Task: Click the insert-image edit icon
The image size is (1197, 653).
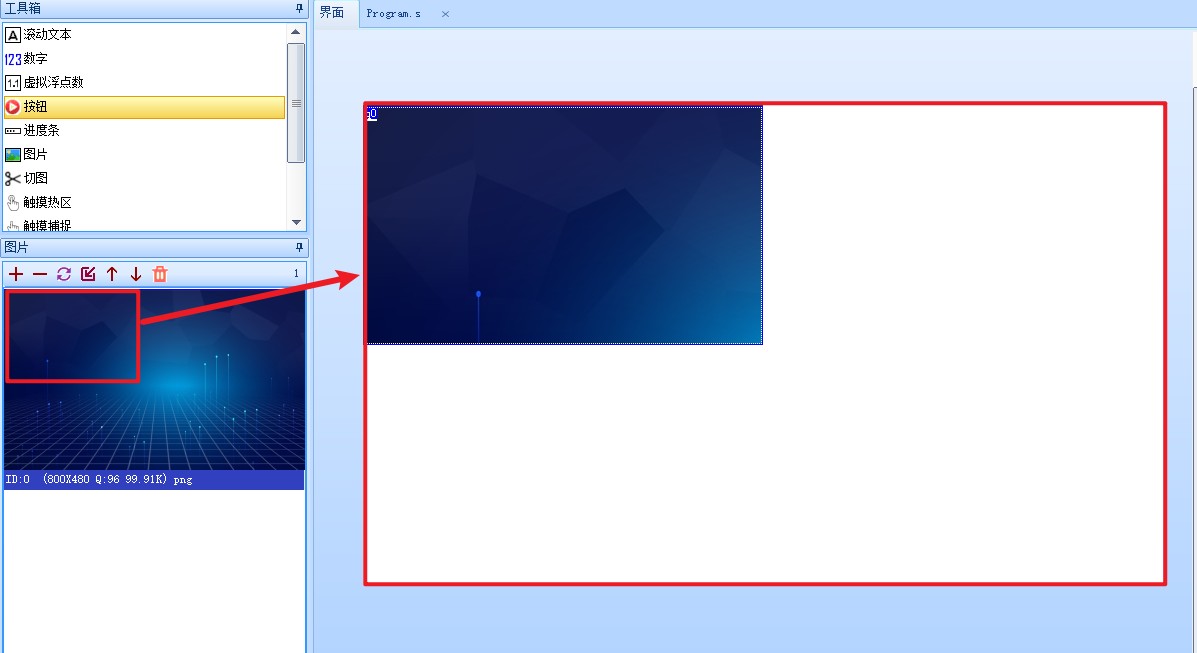Action: coord(88,274)
